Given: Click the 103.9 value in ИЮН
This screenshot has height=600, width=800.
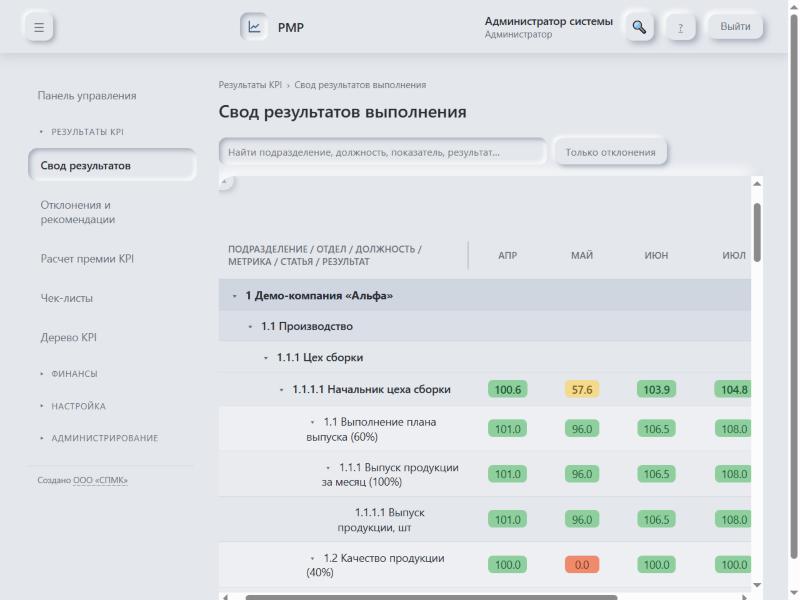Looking at the screenshot, I should coord(656,390).
